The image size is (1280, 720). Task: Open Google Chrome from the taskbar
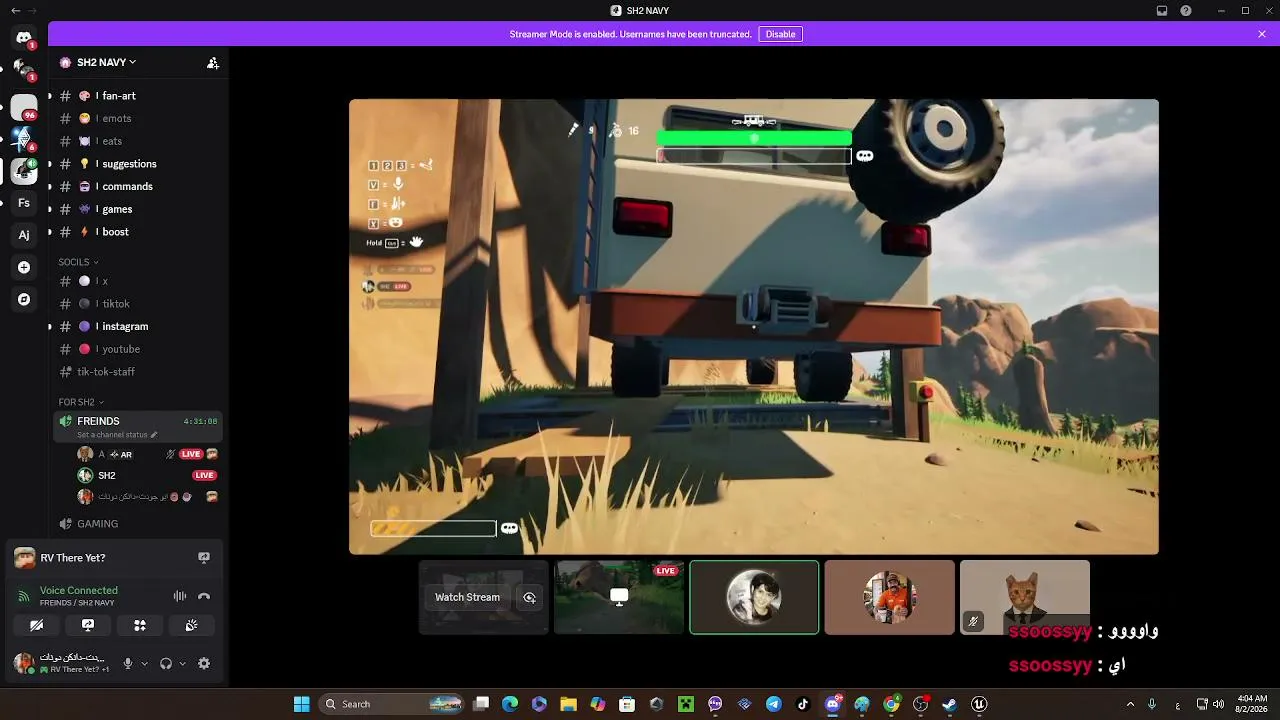(x=891, y=704)
